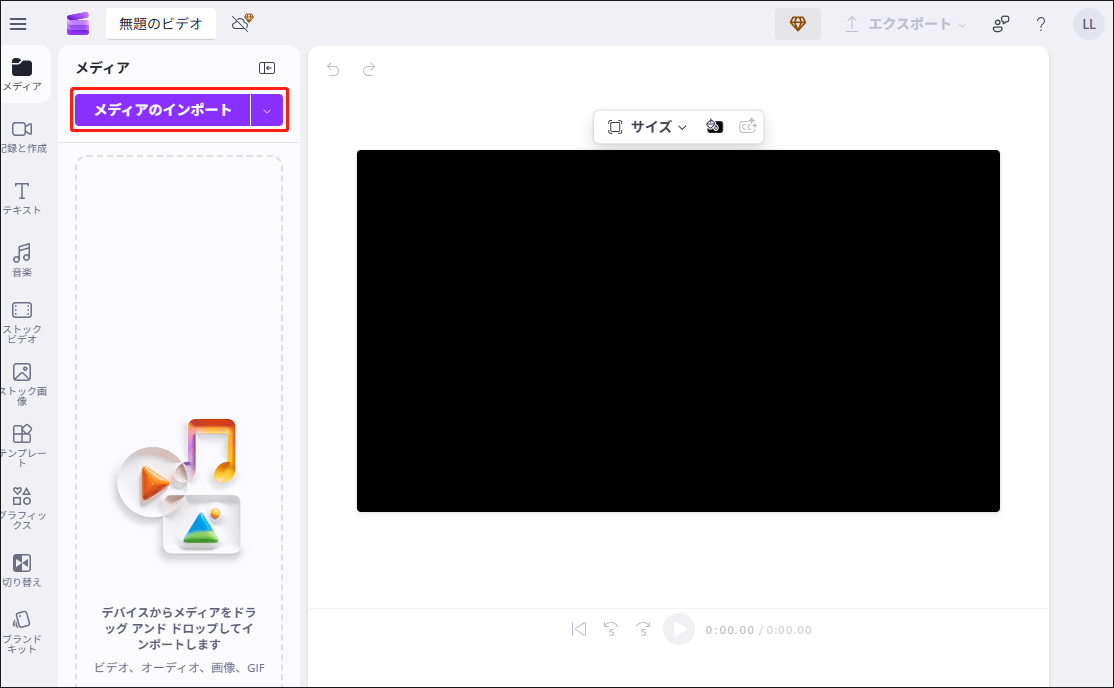Select the 切り替え transitions panel
This screenshot has height=688, width=1114.
[20, 570]
